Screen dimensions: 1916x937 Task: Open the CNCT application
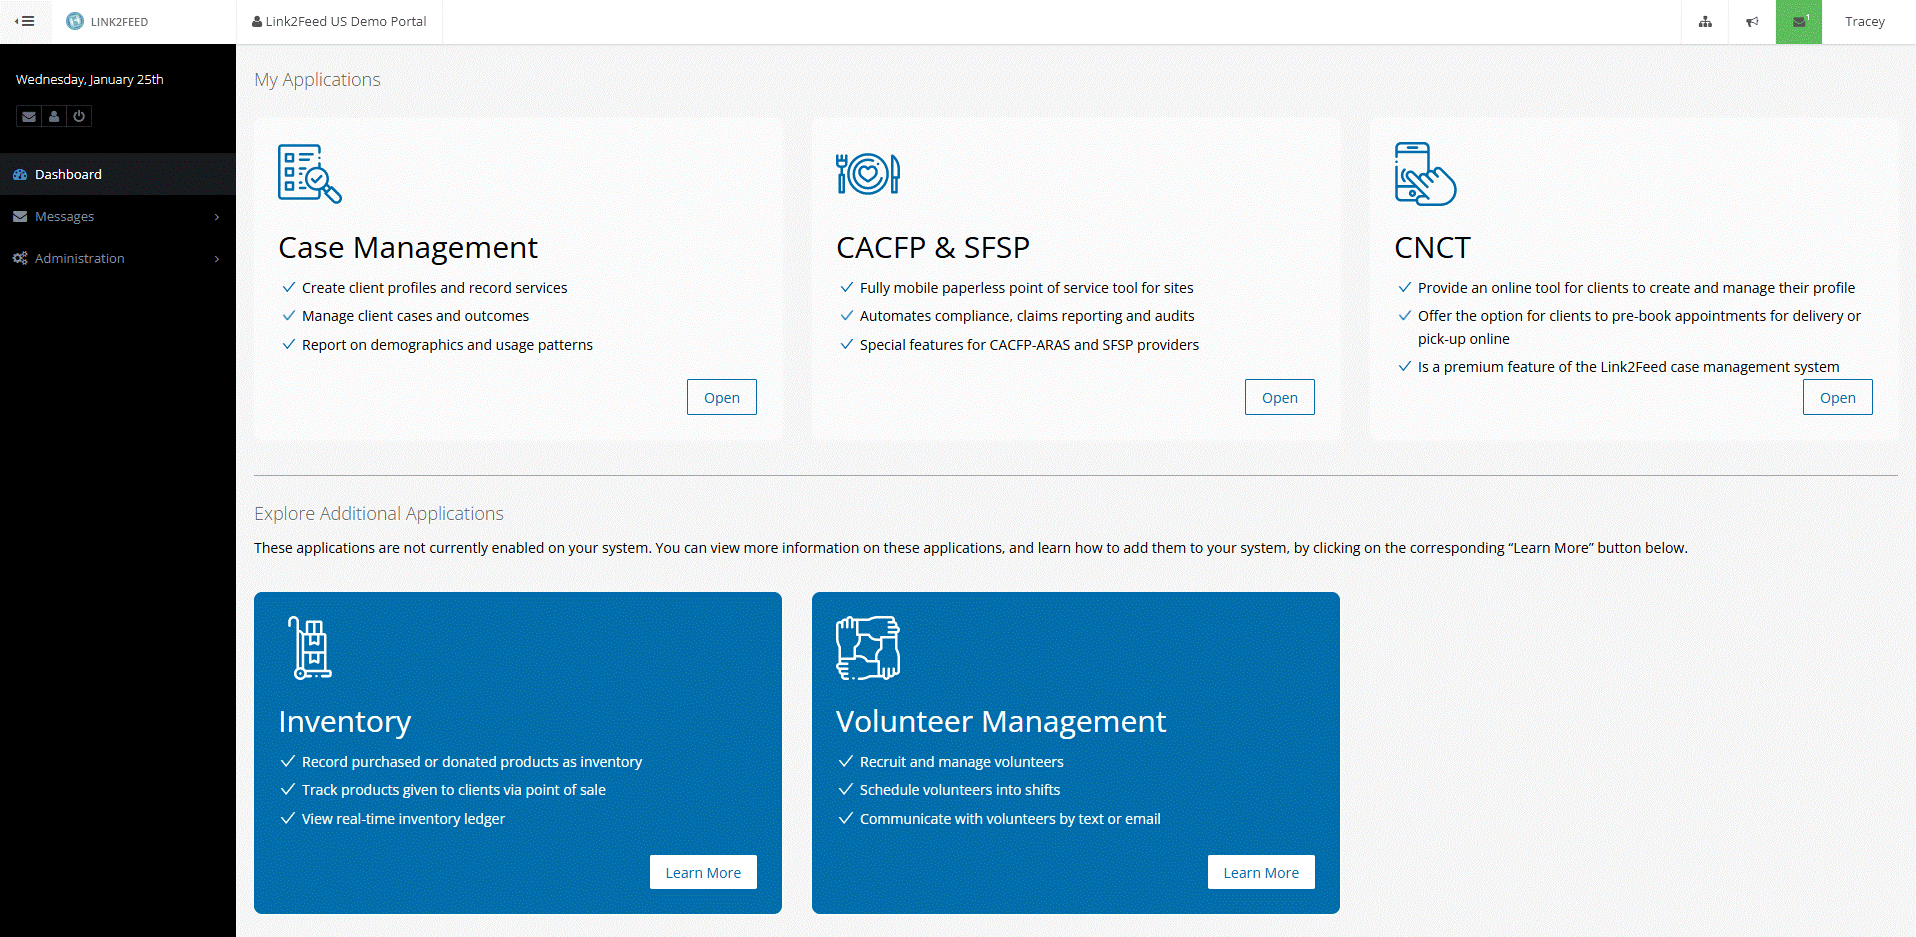(x=1837, y=397)
